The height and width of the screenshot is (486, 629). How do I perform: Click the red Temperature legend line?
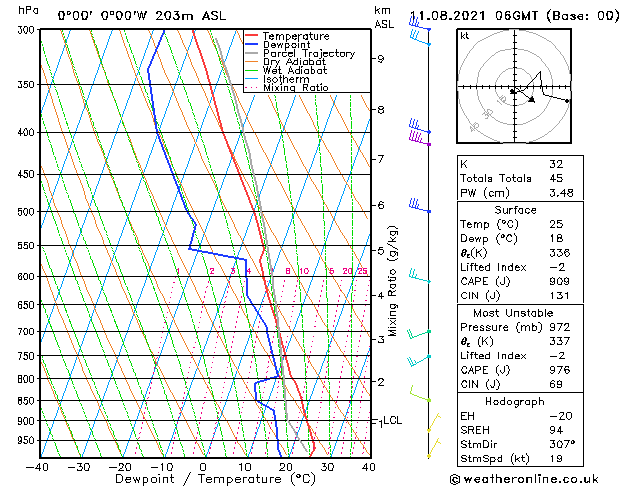coord(251,36)
